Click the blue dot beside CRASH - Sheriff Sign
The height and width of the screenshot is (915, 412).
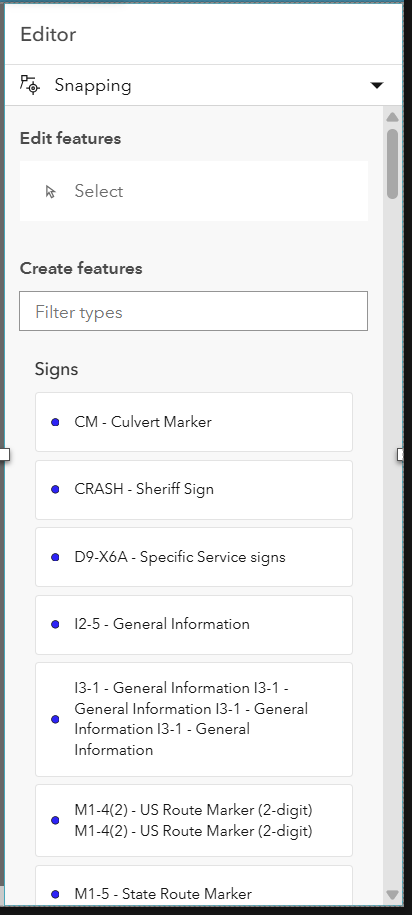point(55,490)
